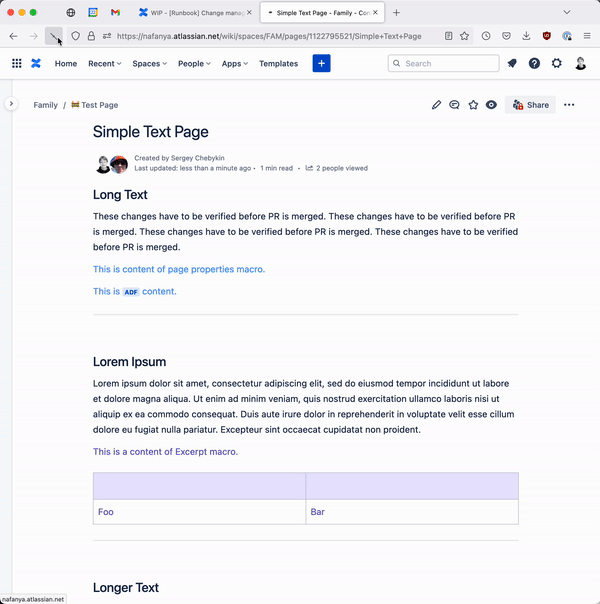Click the ADF status lozenge
The width and height of the screenshot is (600, 604).
click(131, 292)
